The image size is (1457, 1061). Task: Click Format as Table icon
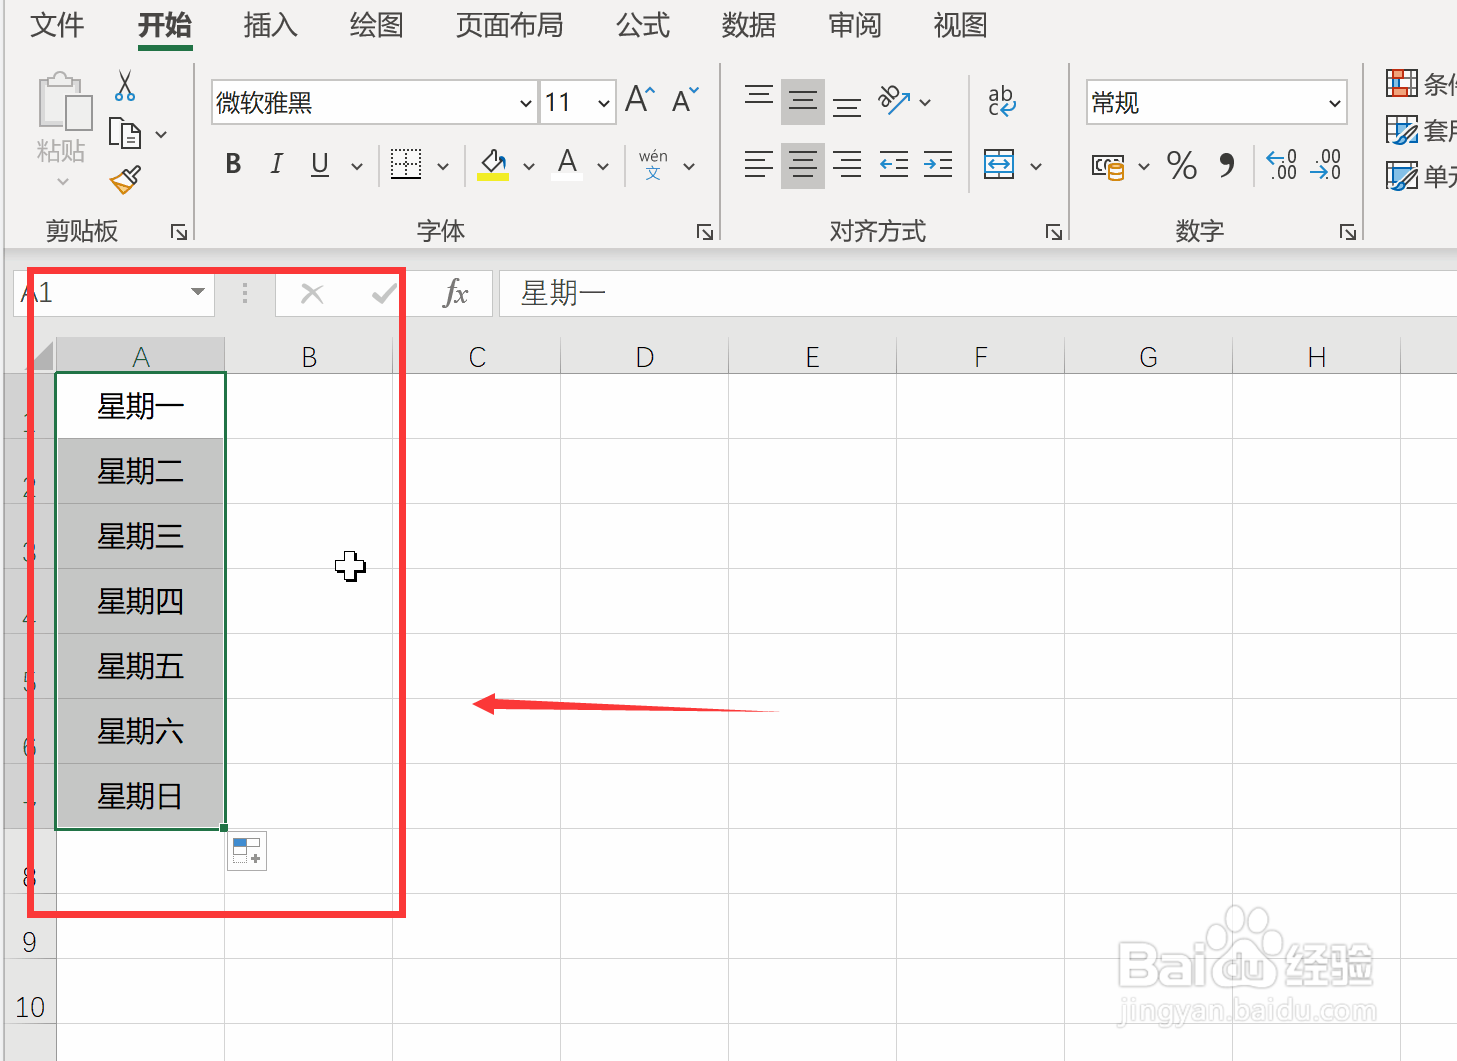click(x=1402, y=130)
